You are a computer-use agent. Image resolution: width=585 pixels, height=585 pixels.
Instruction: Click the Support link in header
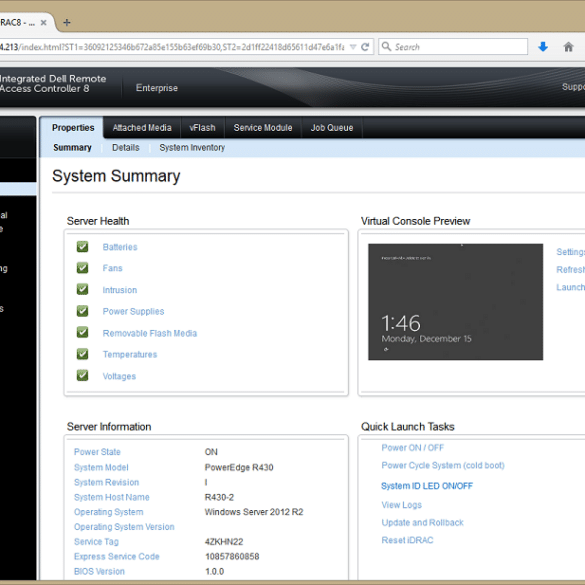(x=573, y=87)
